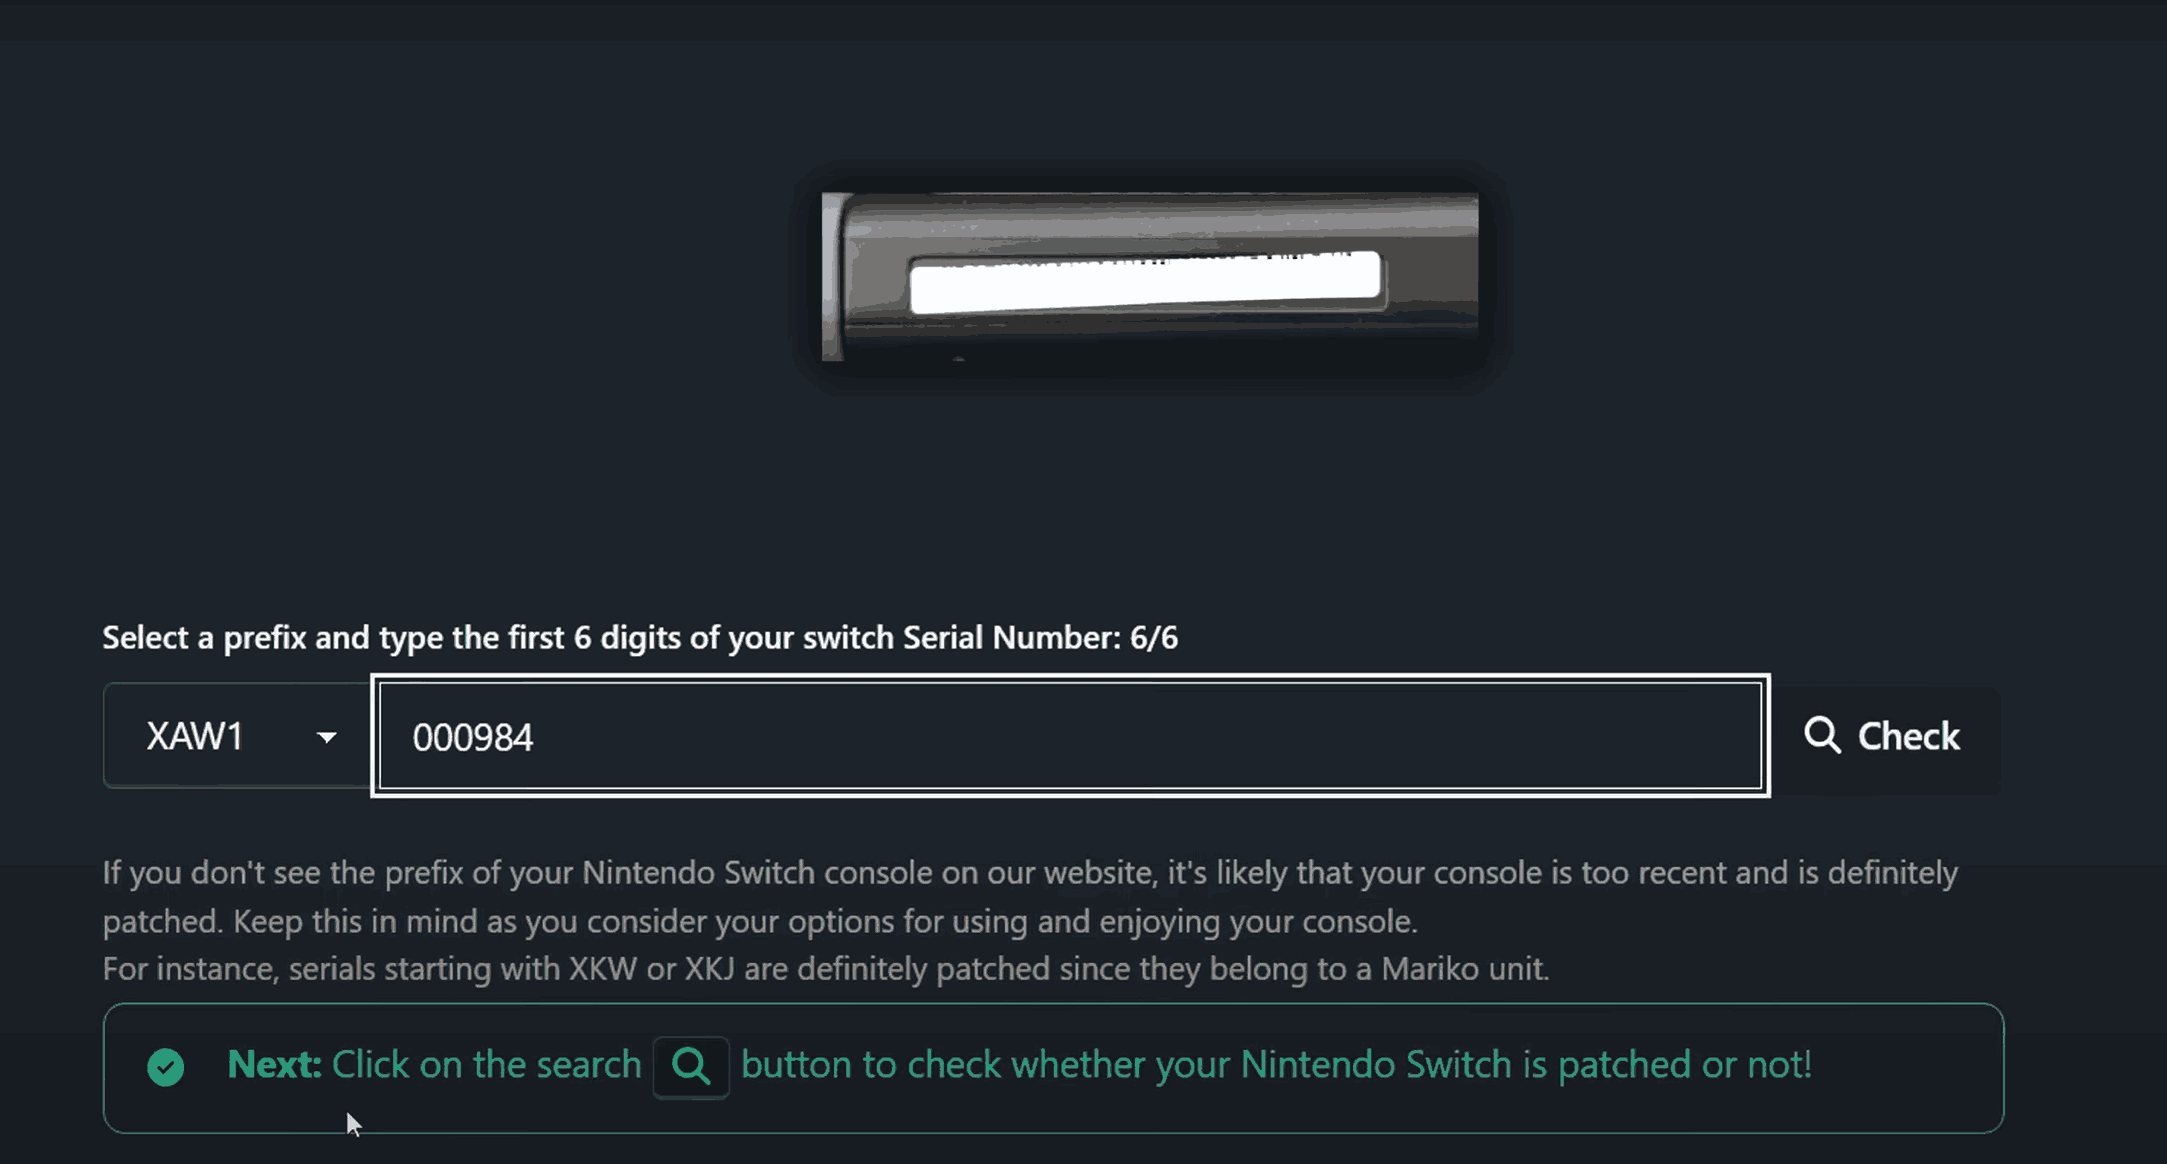Click "Click on the search" hint text
This screenshot has height=1164, width=2167.
tap(486, 1065)
